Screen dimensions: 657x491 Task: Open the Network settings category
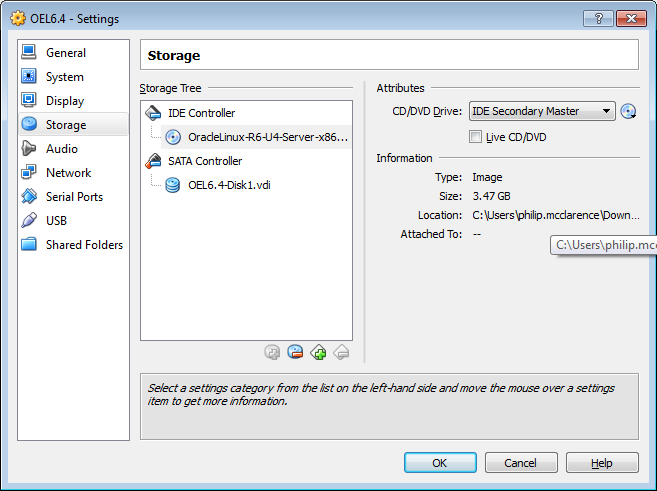click(x=68, y=173)
